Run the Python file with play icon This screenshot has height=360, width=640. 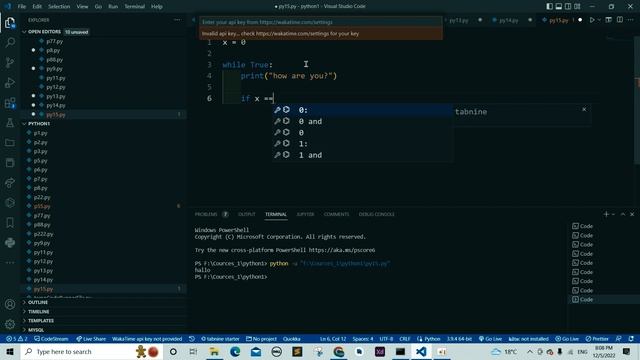[591, 20]
